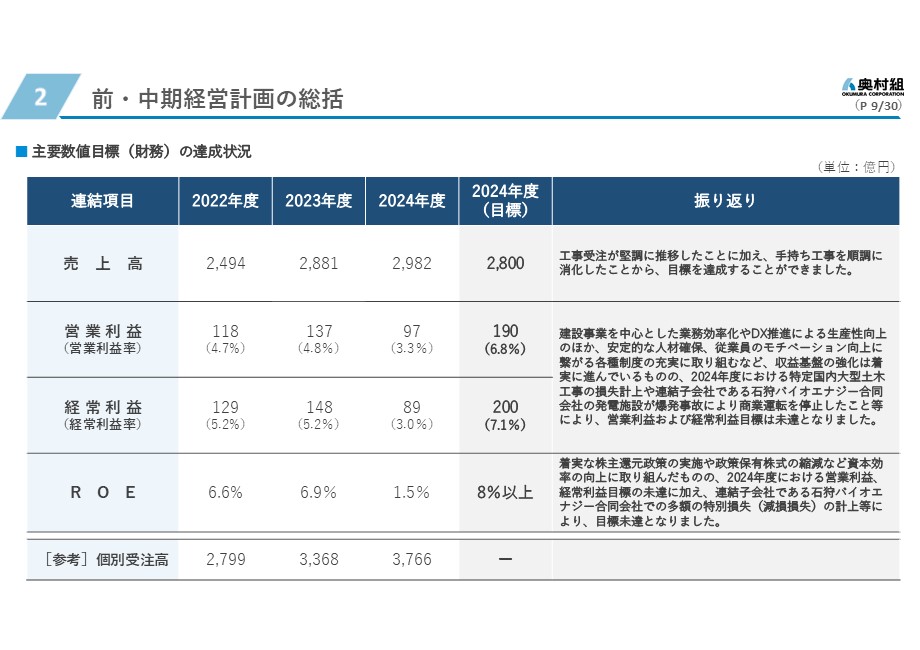Select the 2022年度 column header

[225, 201]
